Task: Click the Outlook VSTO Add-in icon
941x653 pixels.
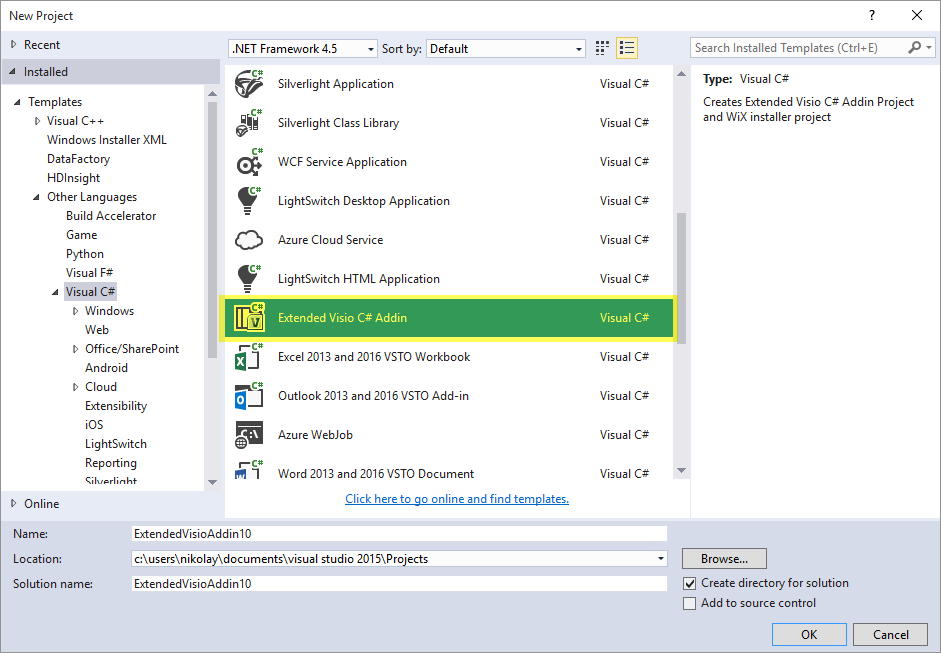Action: [x=249, y=396]
